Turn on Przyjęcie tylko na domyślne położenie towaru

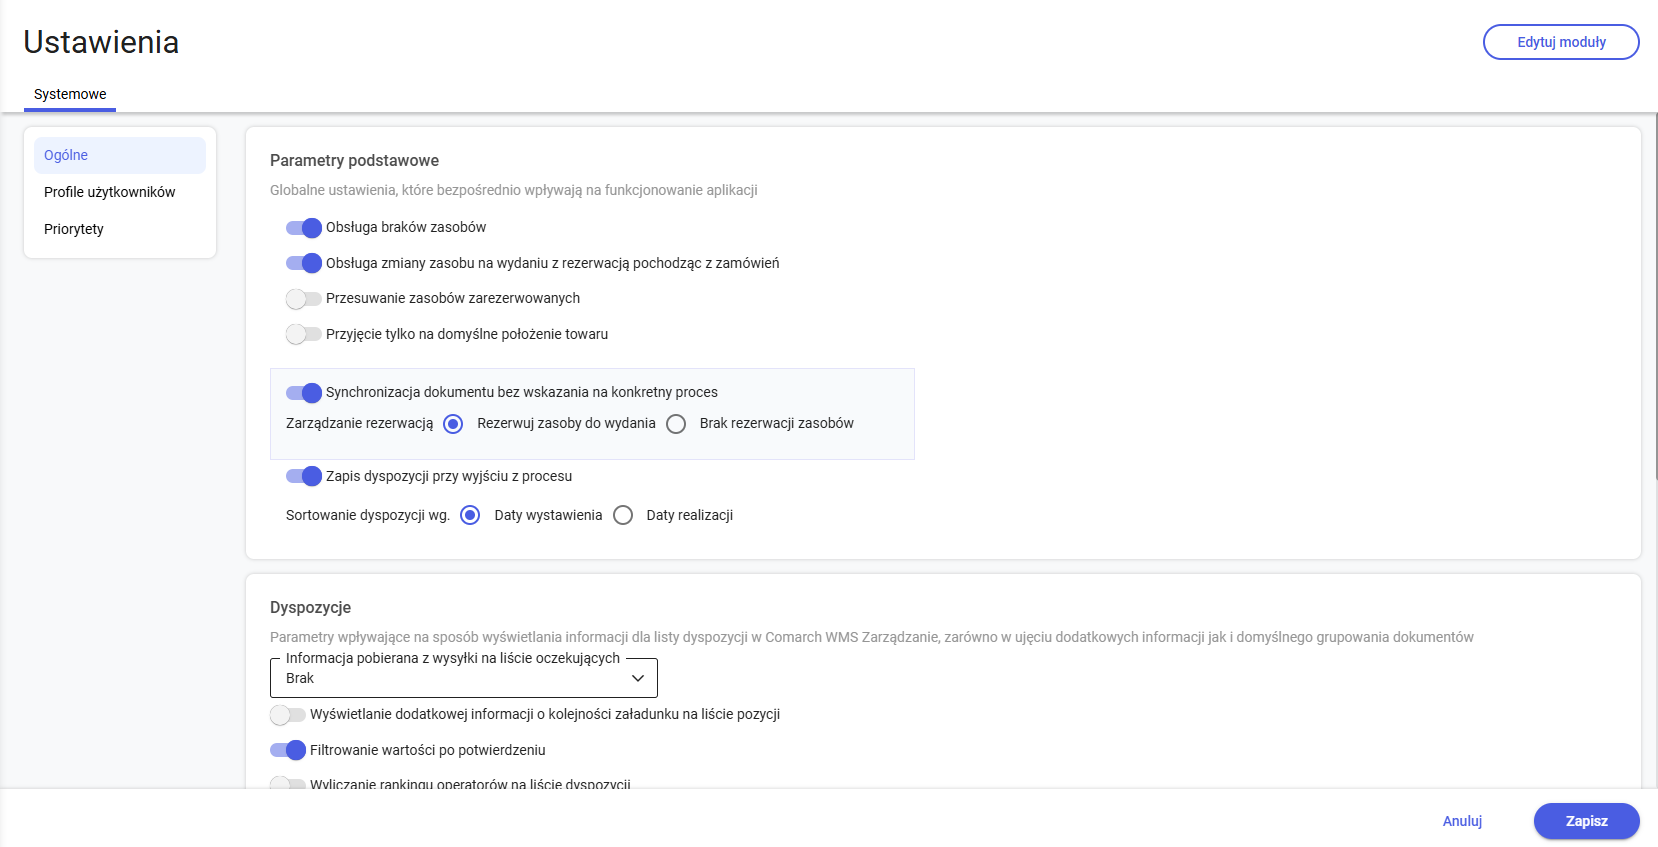[304, 335]
